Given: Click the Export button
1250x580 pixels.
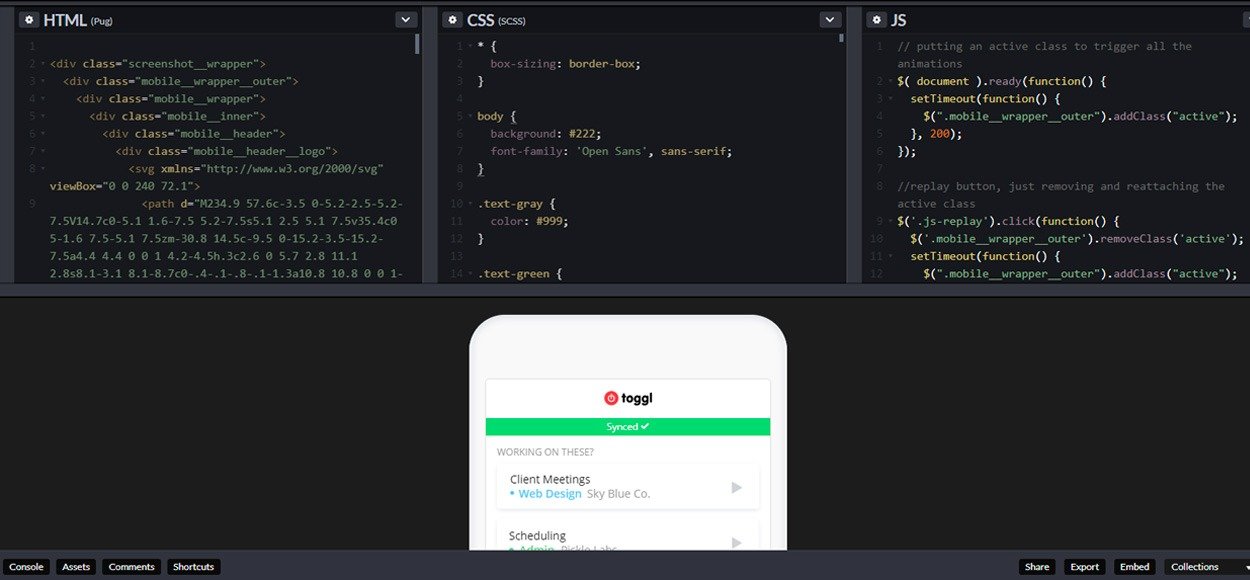Looking at the screenshot, I should click(x=1085, y=567).
